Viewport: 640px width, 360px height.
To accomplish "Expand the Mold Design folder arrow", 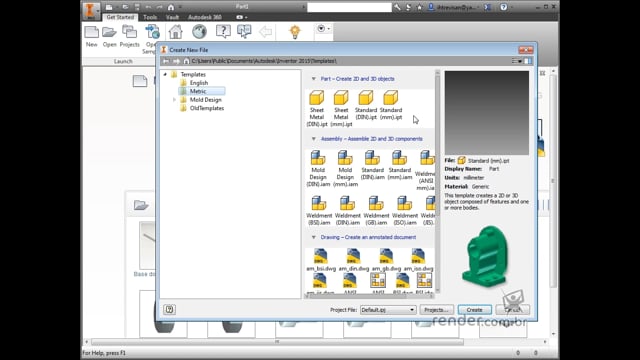I will coord(174,100).
